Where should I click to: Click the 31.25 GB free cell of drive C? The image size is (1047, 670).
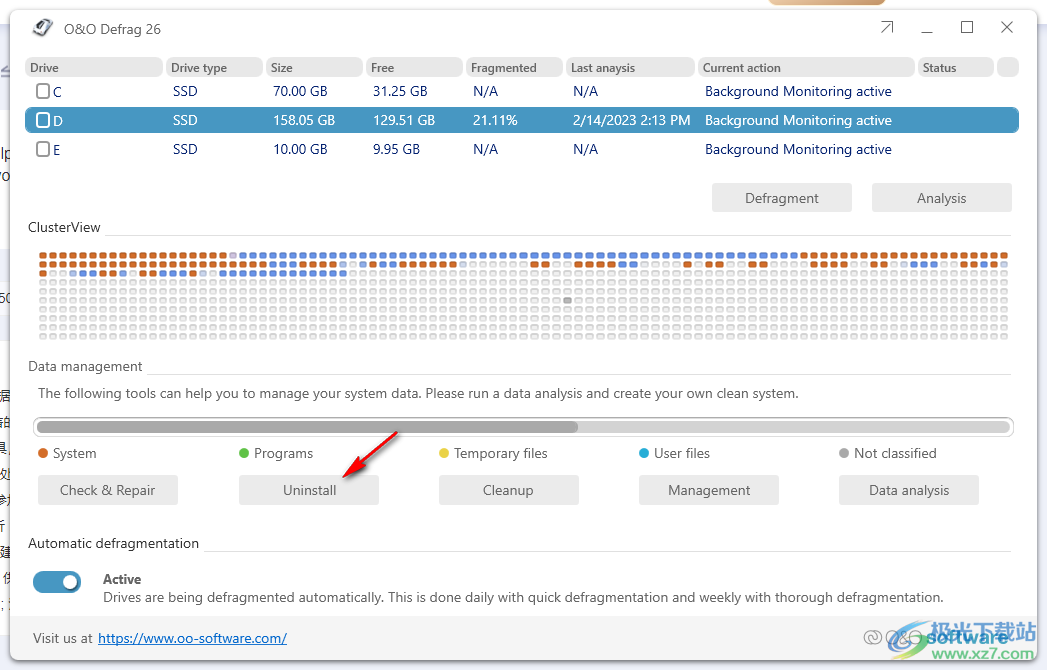point(400,91)
